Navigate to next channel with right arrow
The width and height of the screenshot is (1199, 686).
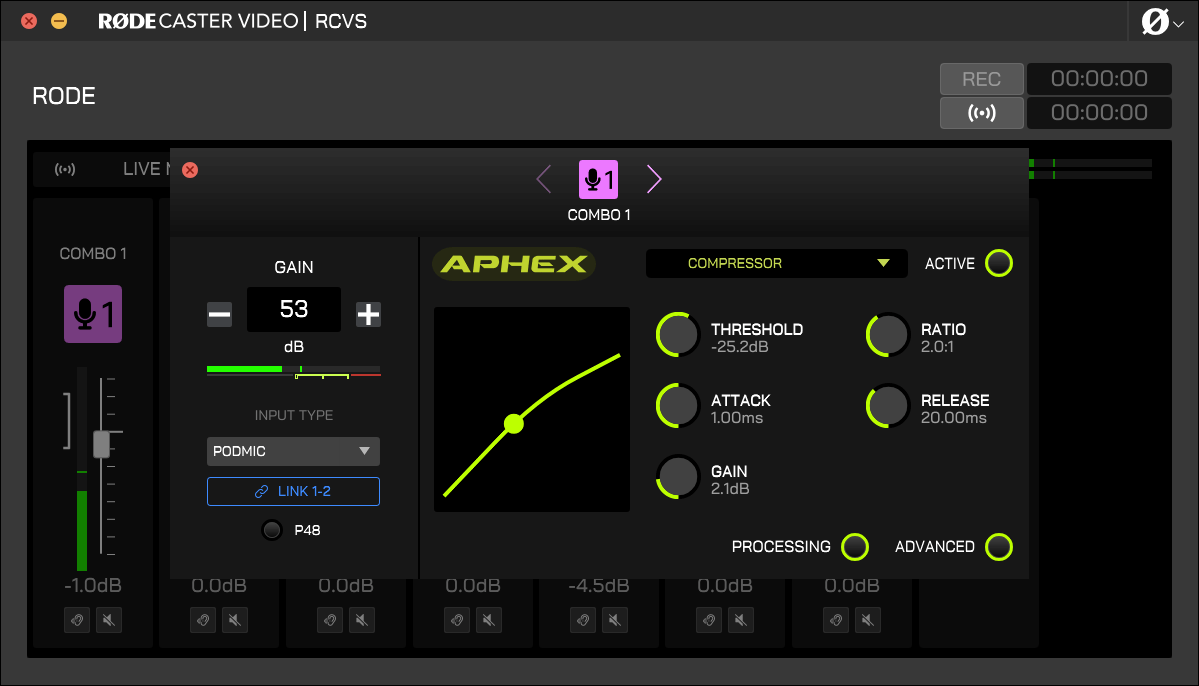pyautogui.click(x=653, y=179)
